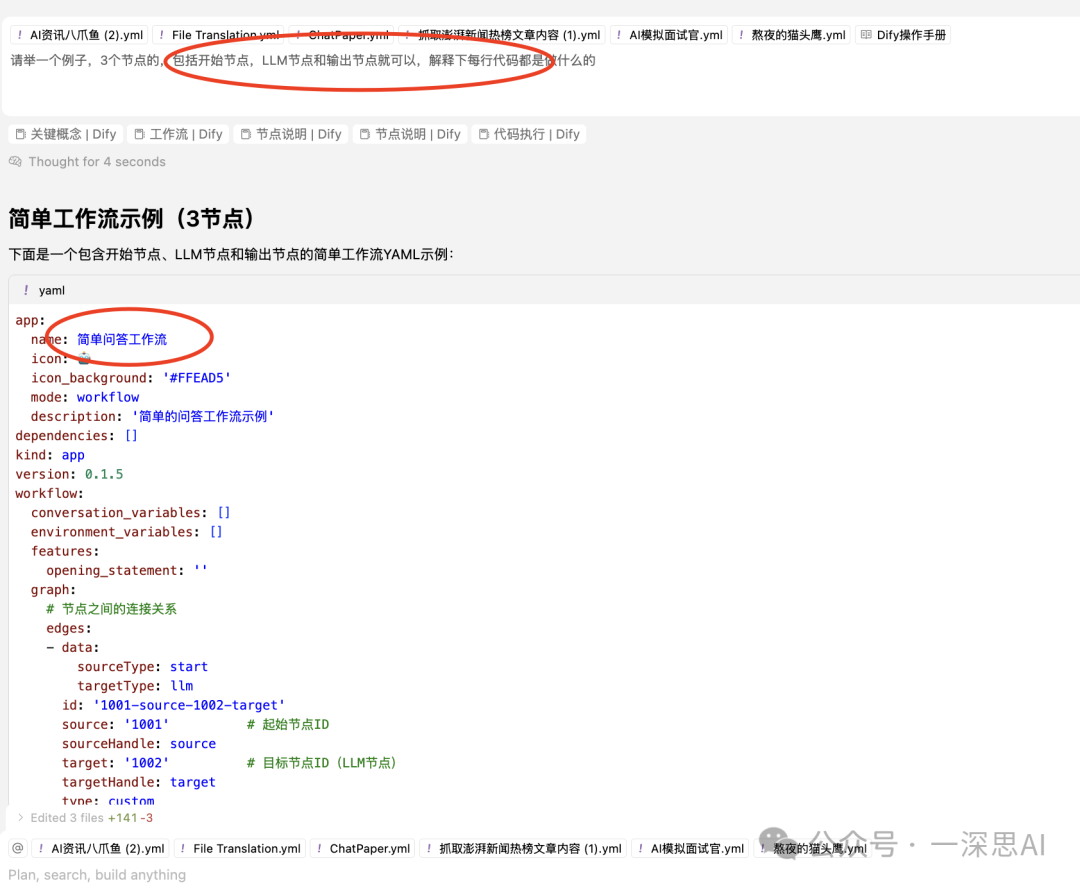Select ChatPaper.yml chip above the input box
This screenshot has height=888, width=1080.
(364, 849)
